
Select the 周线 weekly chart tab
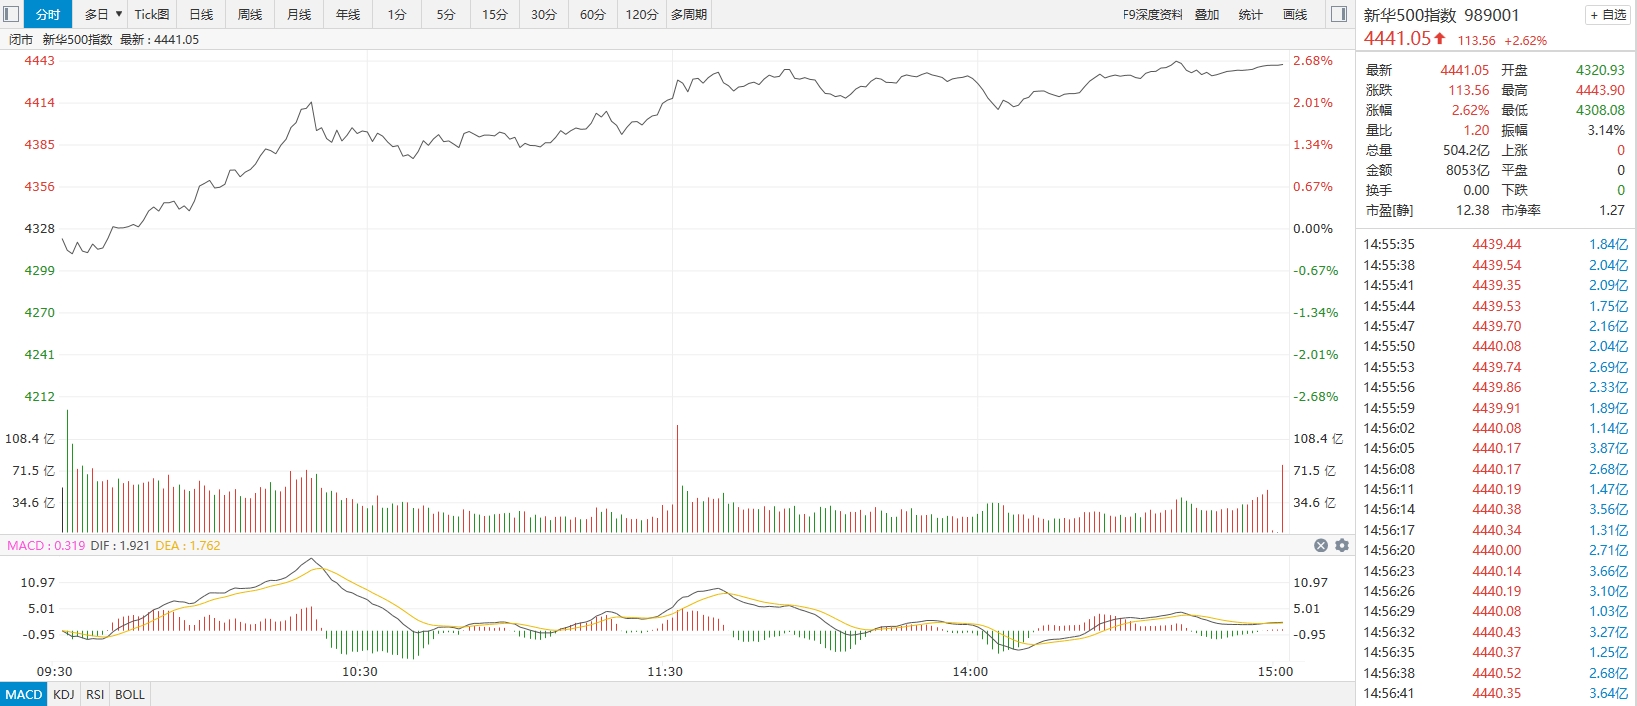click(x=250, y=14)
